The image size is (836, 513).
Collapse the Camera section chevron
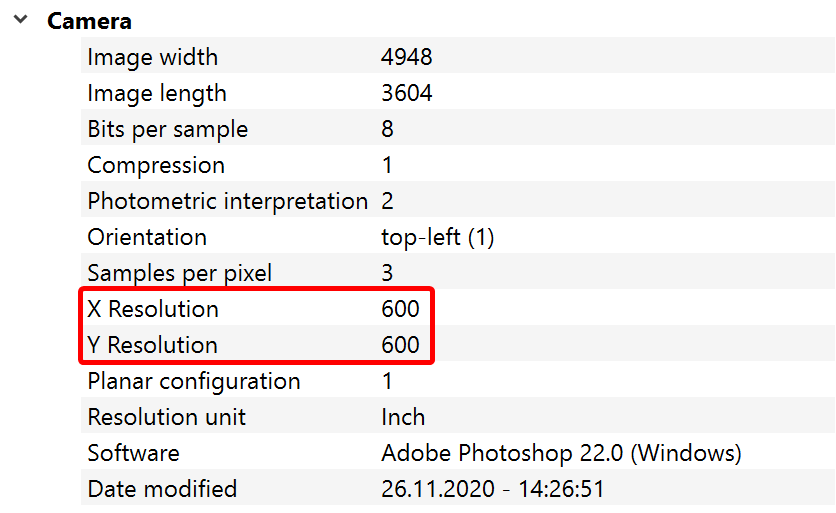[x=20, y=20]
